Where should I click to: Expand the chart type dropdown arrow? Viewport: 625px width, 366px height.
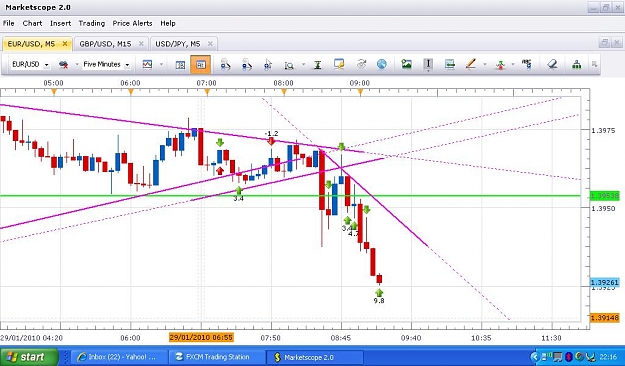161,64
